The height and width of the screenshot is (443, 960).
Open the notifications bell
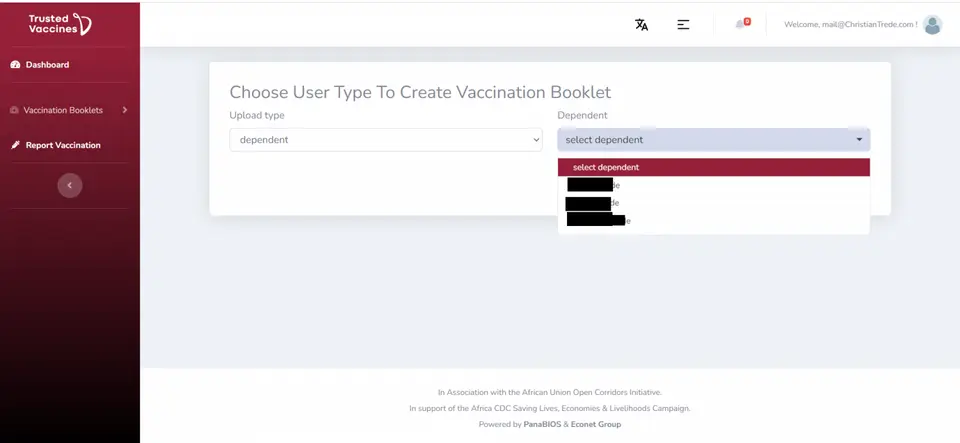[x=740, y=24]
